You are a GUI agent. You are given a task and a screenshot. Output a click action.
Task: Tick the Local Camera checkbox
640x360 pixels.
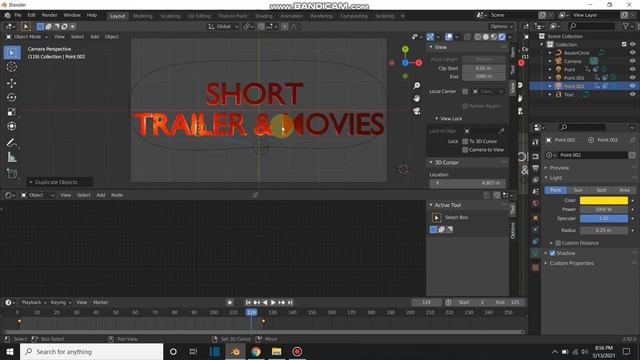(465, 91)
